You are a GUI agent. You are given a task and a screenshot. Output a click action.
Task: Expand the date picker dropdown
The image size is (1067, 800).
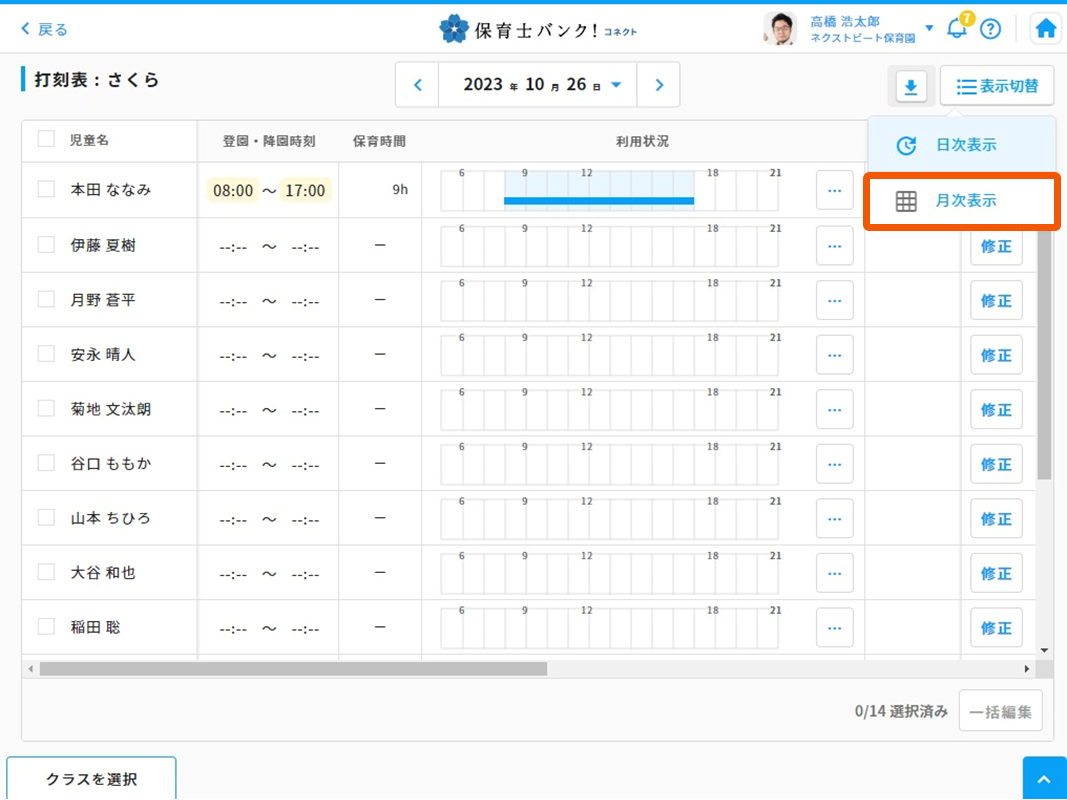tap(616, 85)
